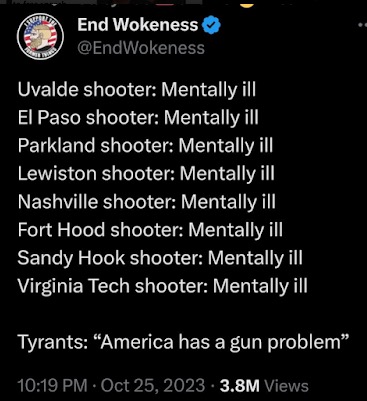
Task: Visit the @EndWokeness handle link
Action: (141, 48)
